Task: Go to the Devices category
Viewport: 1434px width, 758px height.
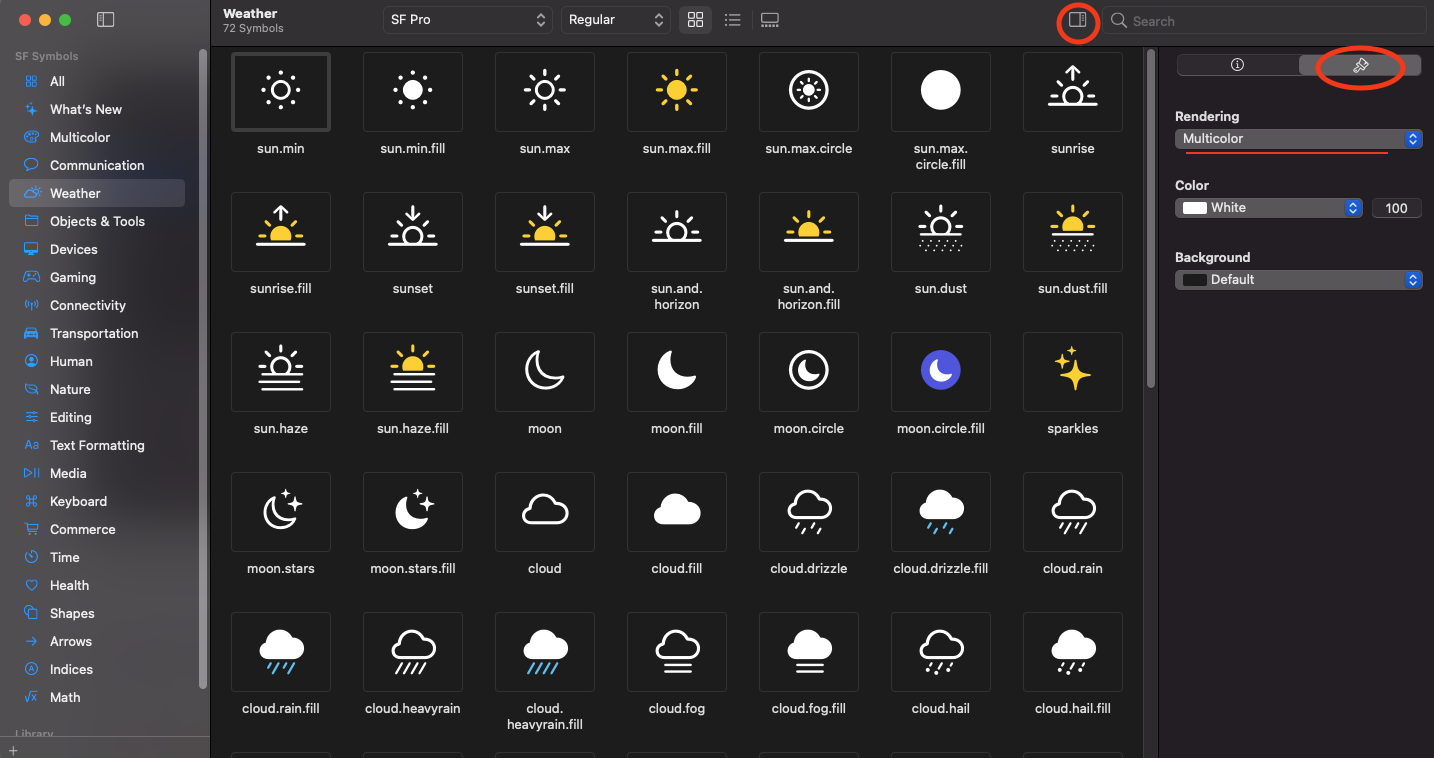Action: 97,249
